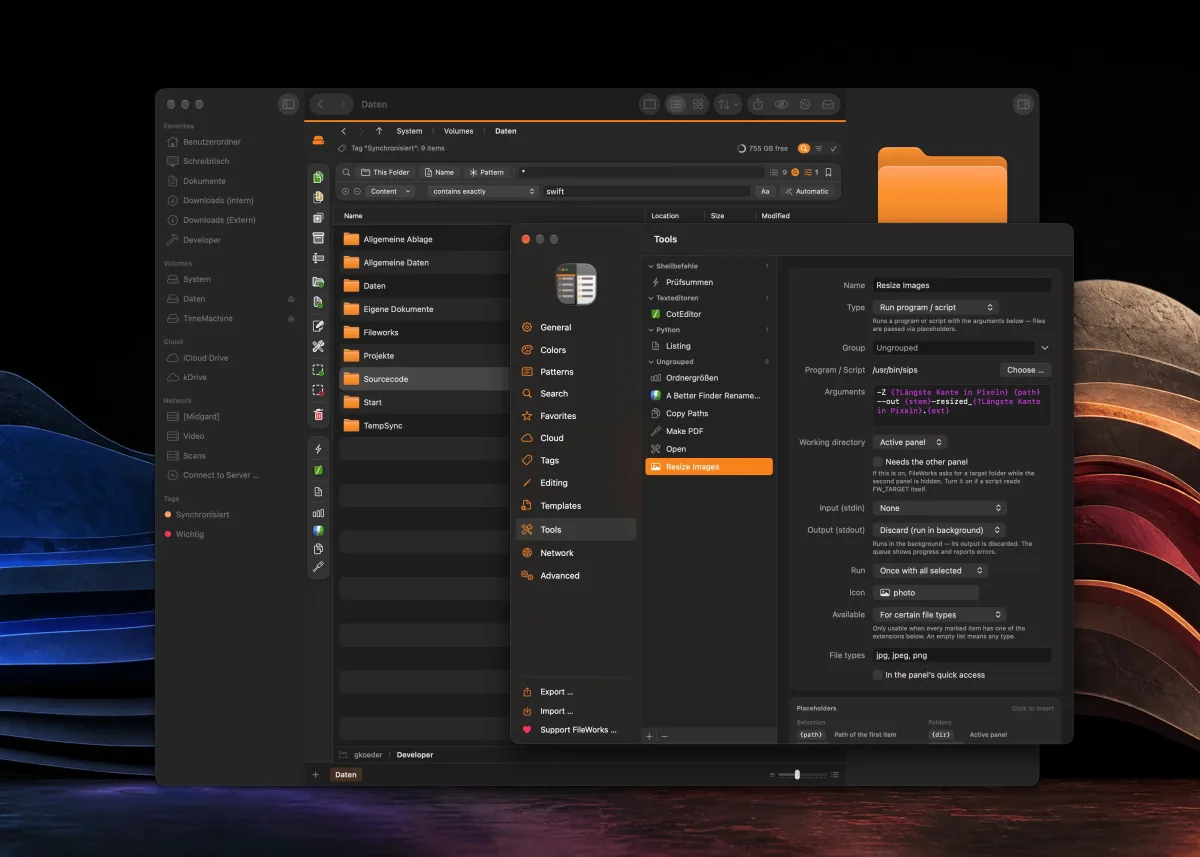Add a new tool with plus button
The height and width of the screenshot is (857, 1200).
(x=649, y=736)
